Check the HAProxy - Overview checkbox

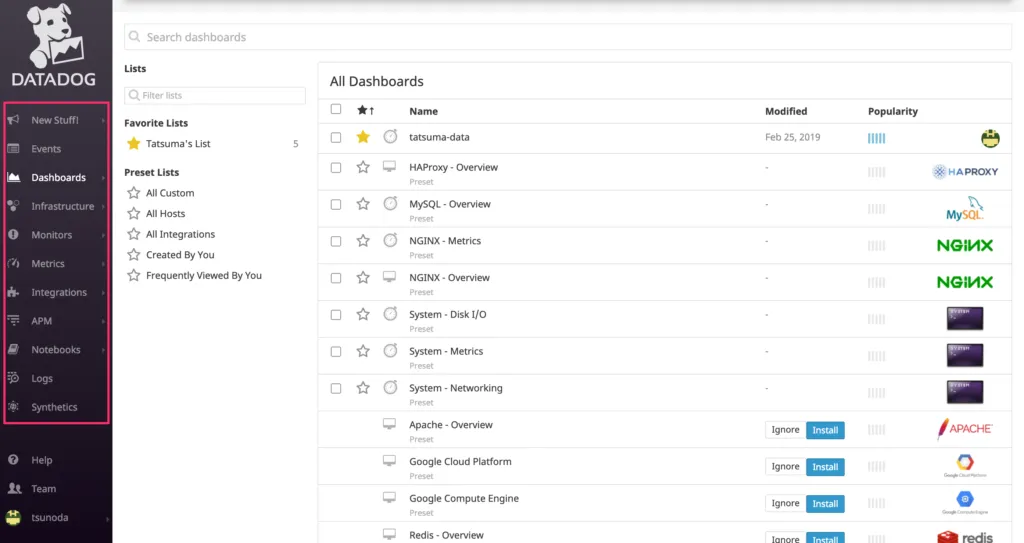336,167
